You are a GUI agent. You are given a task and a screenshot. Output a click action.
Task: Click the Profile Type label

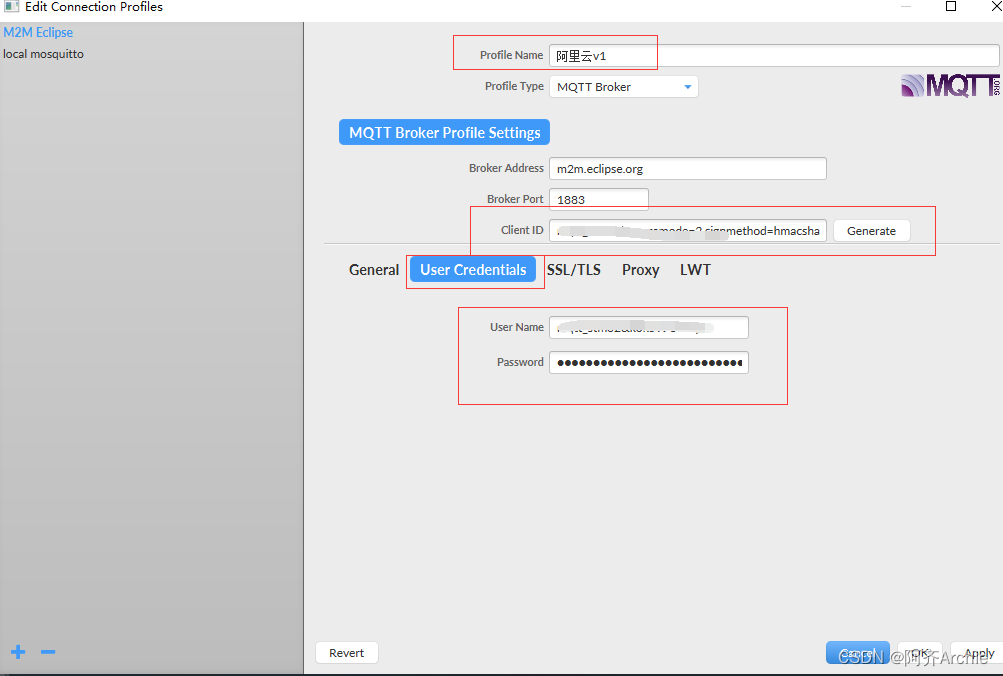(514, 86)
